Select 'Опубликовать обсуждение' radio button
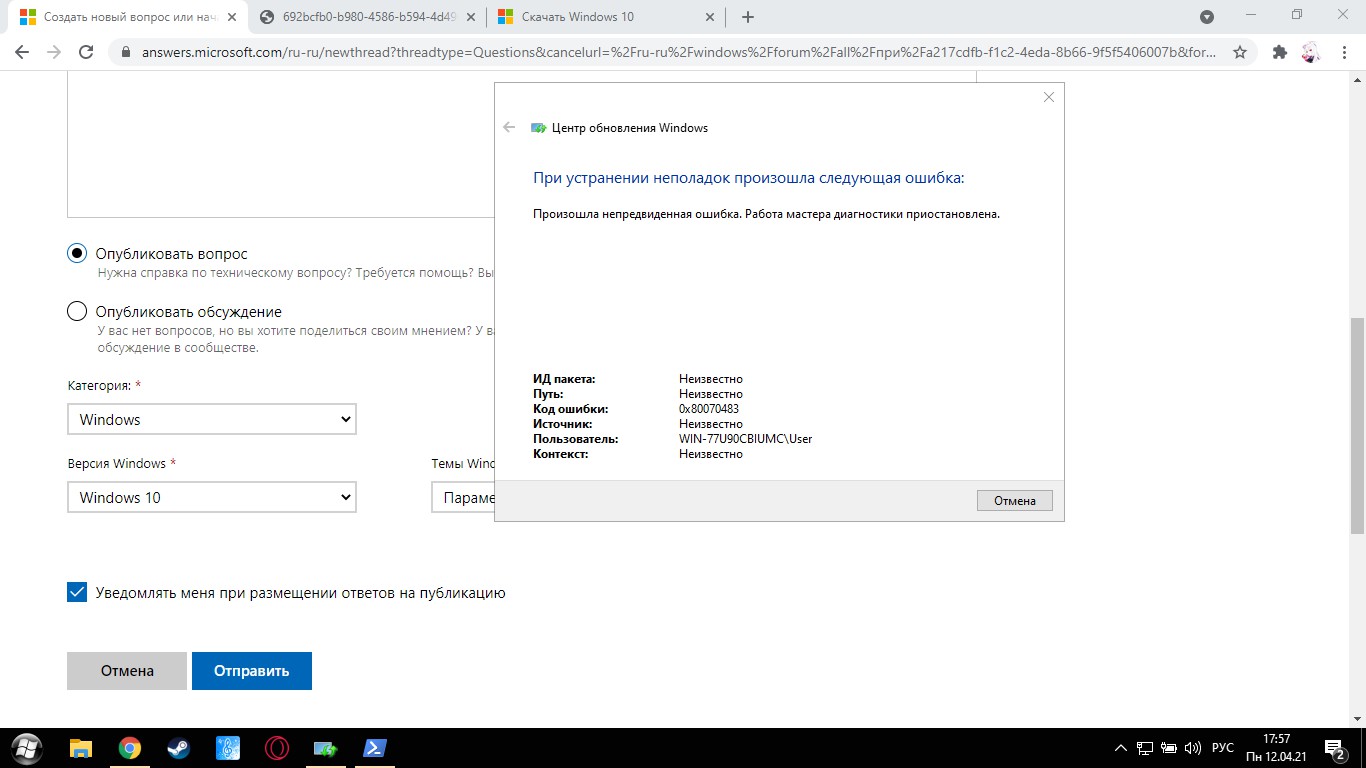The image size is (1366, 768). [x=77, y=311]
